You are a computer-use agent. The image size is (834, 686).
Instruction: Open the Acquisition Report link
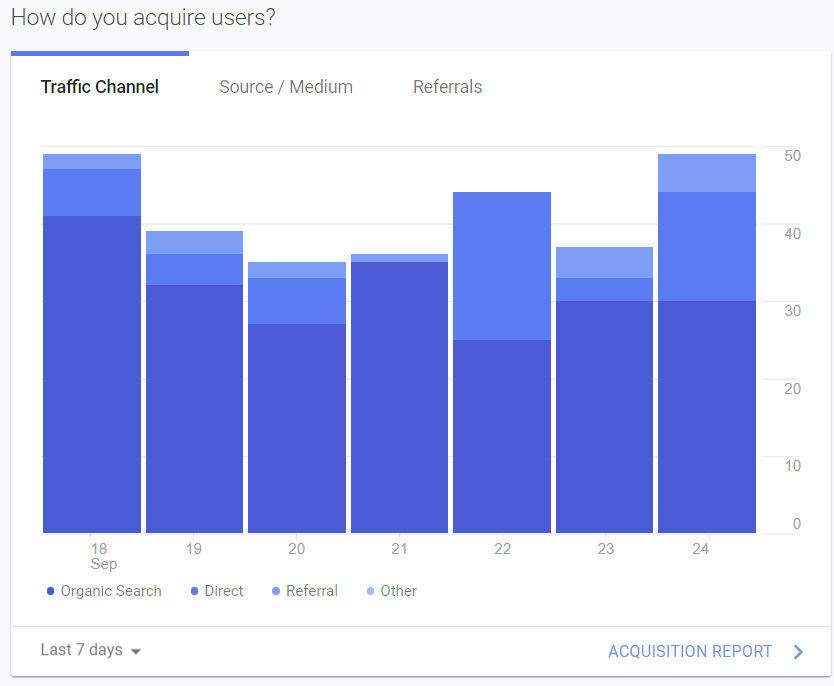point(690,651)
